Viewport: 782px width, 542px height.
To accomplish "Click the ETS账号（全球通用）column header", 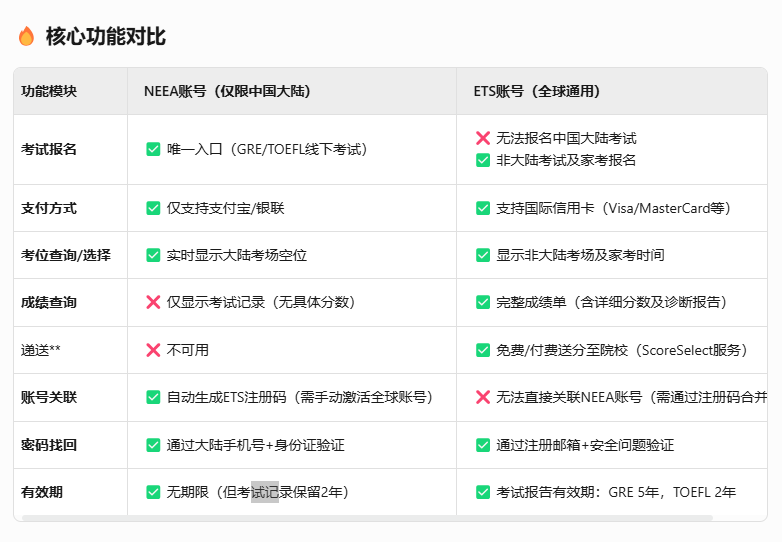I will [537, 91].
